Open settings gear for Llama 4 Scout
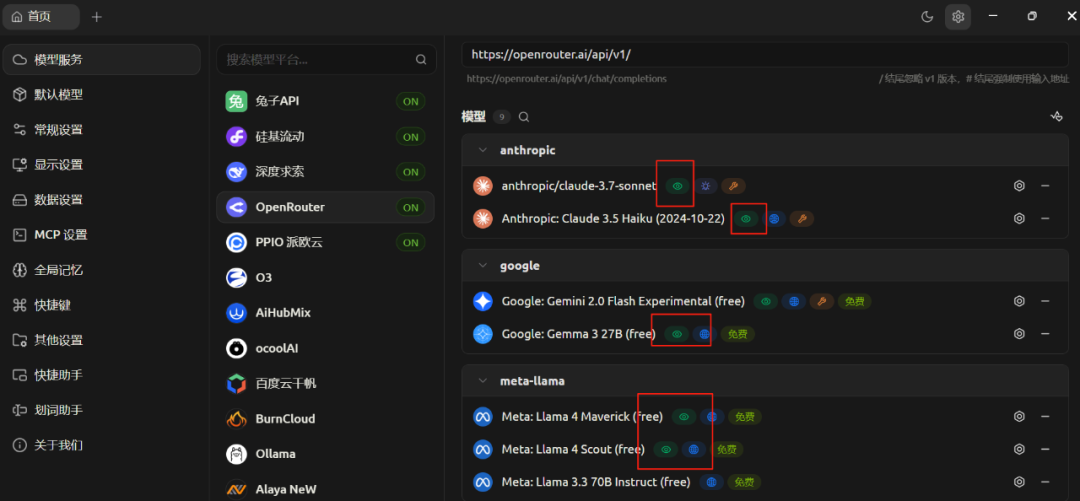This screenshot has height=501, width=1080. [1019, 449]
